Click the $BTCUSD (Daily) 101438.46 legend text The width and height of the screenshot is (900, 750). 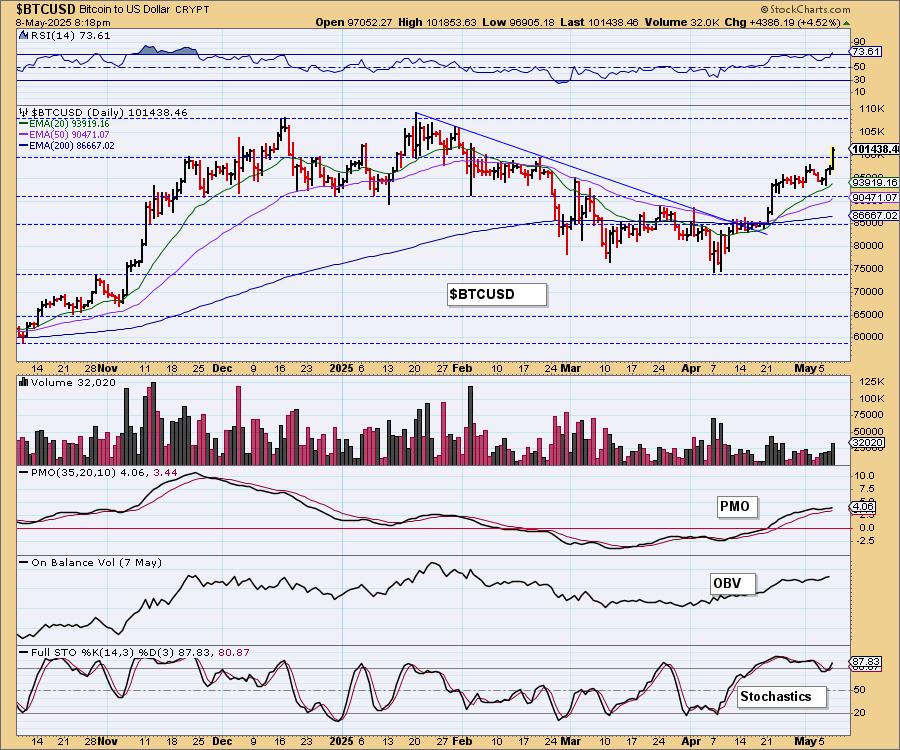tap(109, 112)
